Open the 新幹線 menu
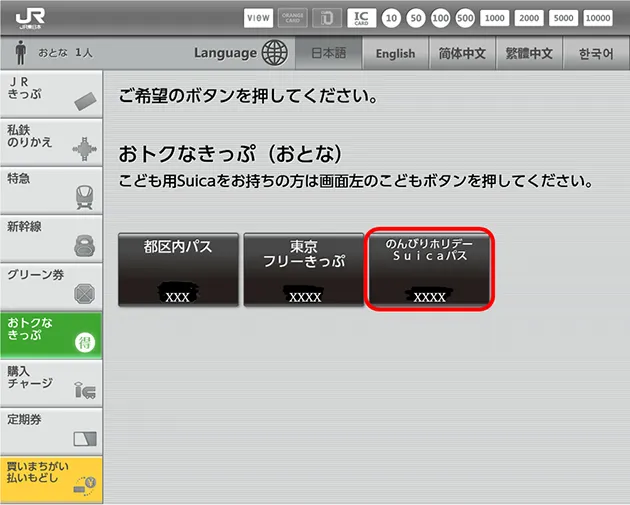The width and height of the screenshot is (630, 505). (51, 239)
